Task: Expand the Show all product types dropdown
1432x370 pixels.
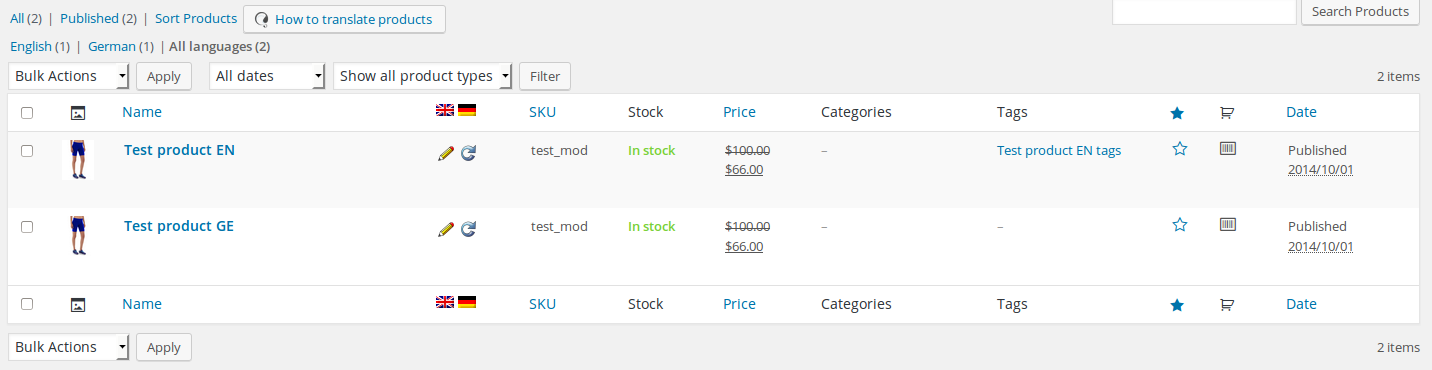Action: pos(423,76)
